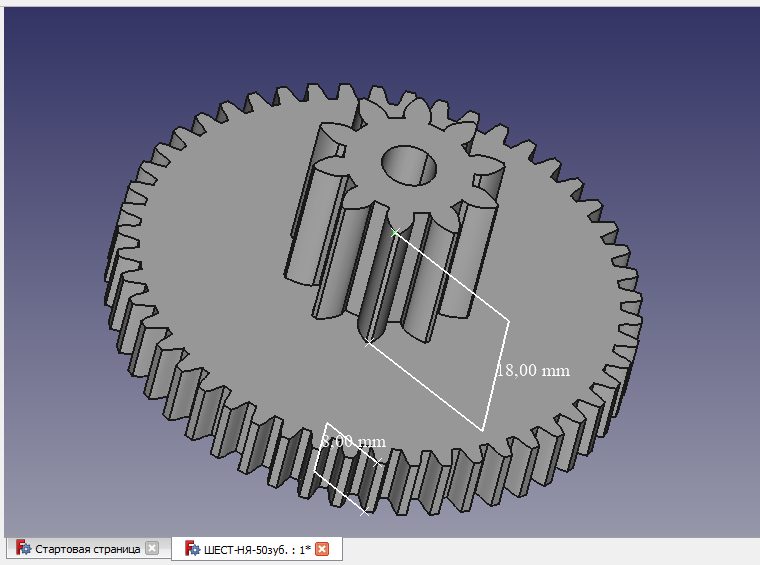Select the green measurement point on the pinion edge

[x=395, y=233]
